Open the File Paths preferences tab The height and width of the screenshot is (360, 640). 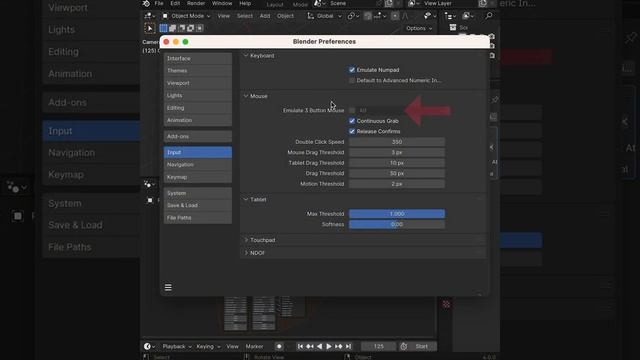[x=198, y=218]
